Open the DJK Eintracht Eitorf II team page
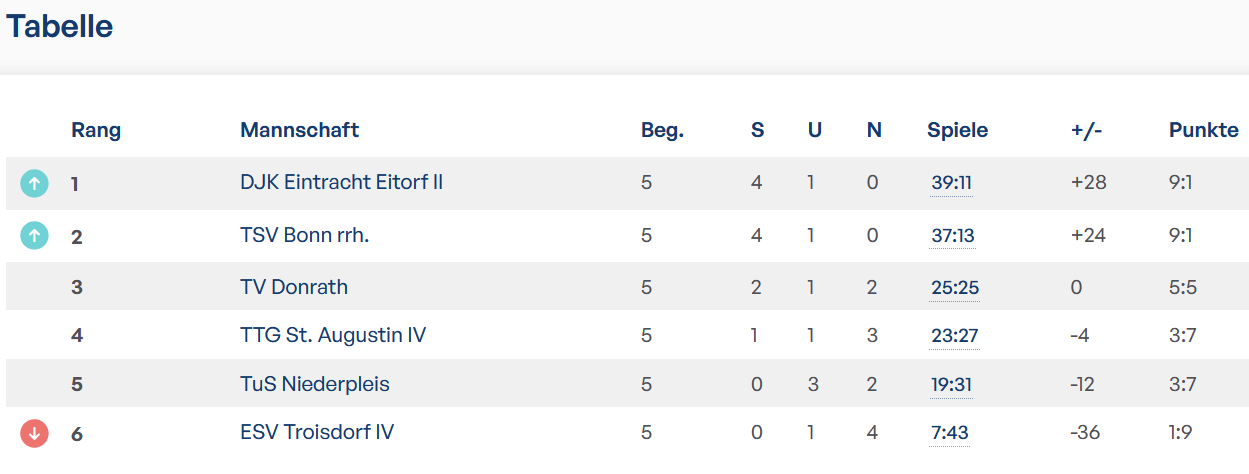This screenshot has height=474, width=1249. click(341, 182)
